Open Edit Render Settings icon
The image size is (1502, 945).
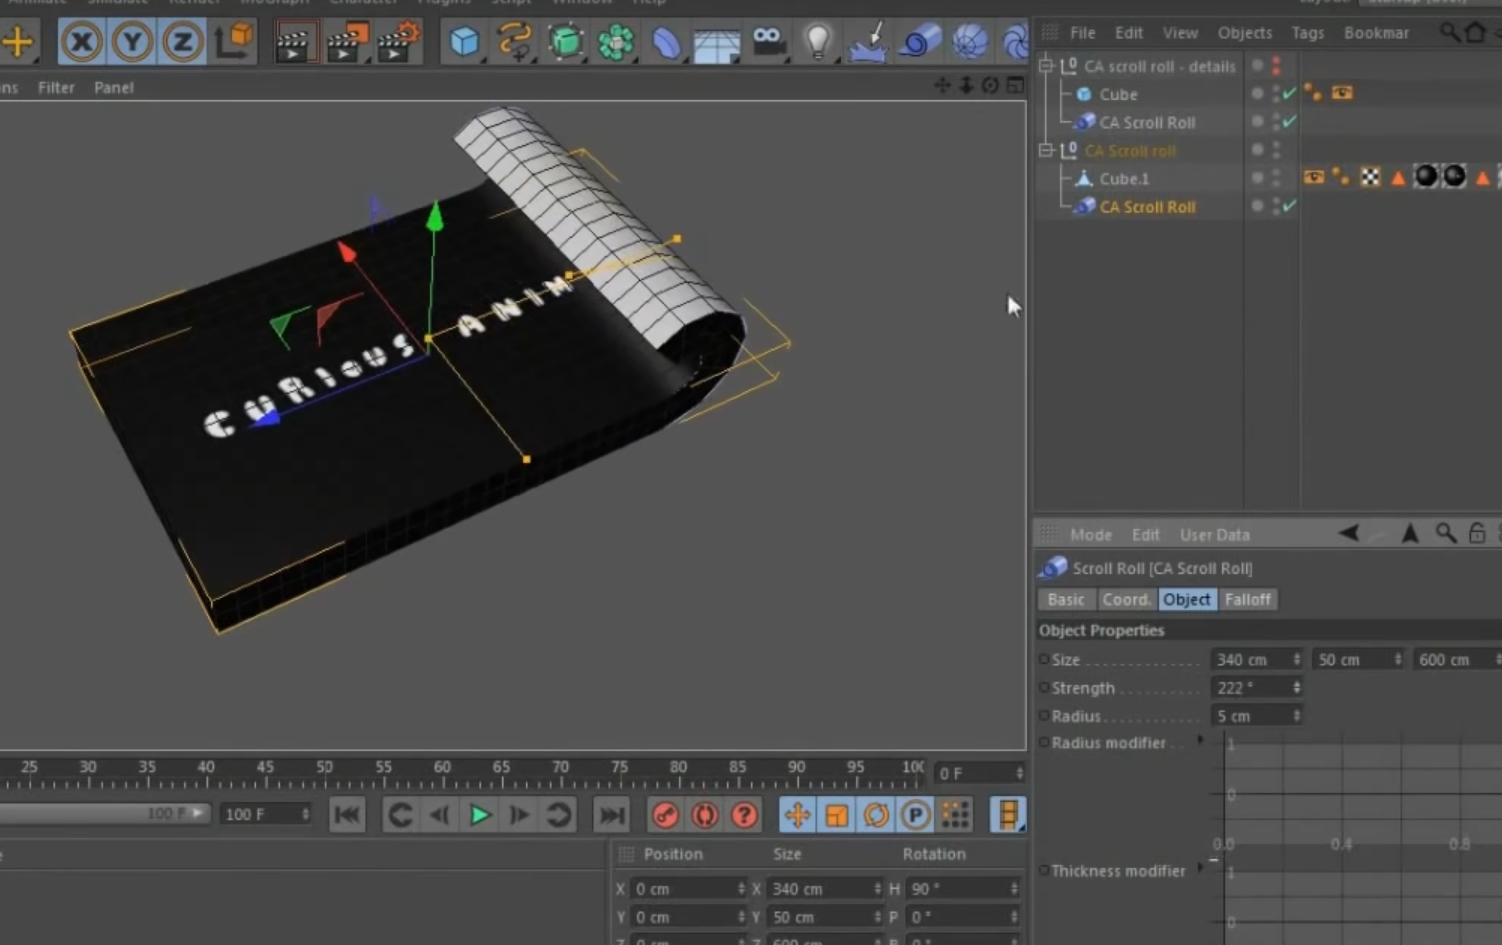click(x=398, y=42)
